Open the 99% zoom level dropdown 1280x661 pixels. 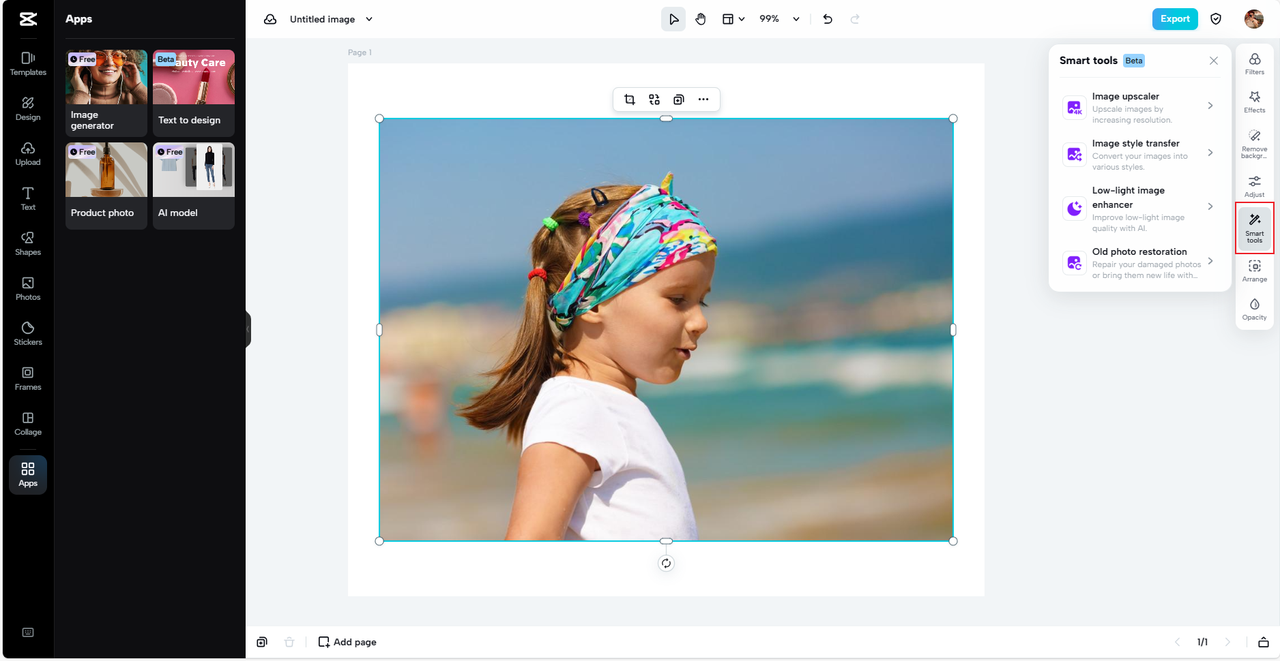pyautogui.click(x=779, y=19)
